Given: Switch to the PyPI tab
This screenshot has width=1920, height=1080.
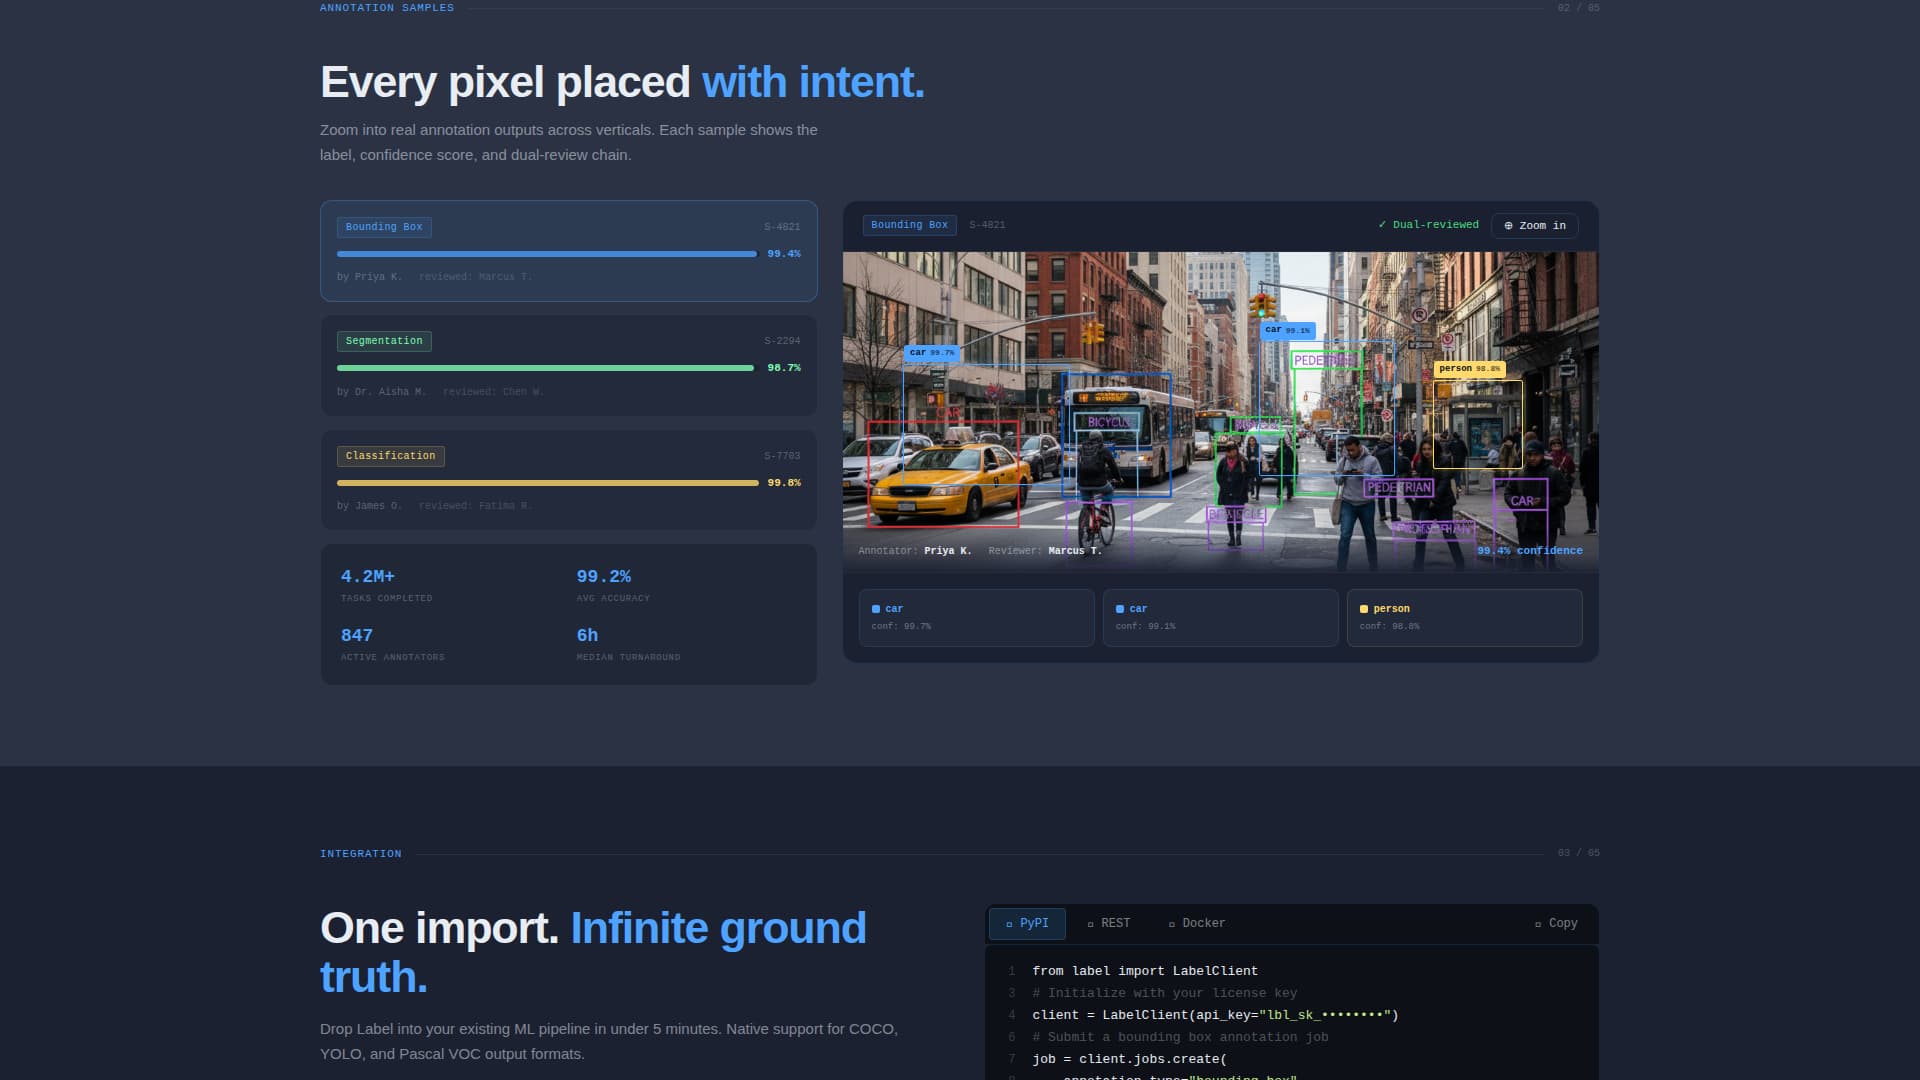Looking at the screenshot, I should pyautogui.click(x=1027, y=923).
